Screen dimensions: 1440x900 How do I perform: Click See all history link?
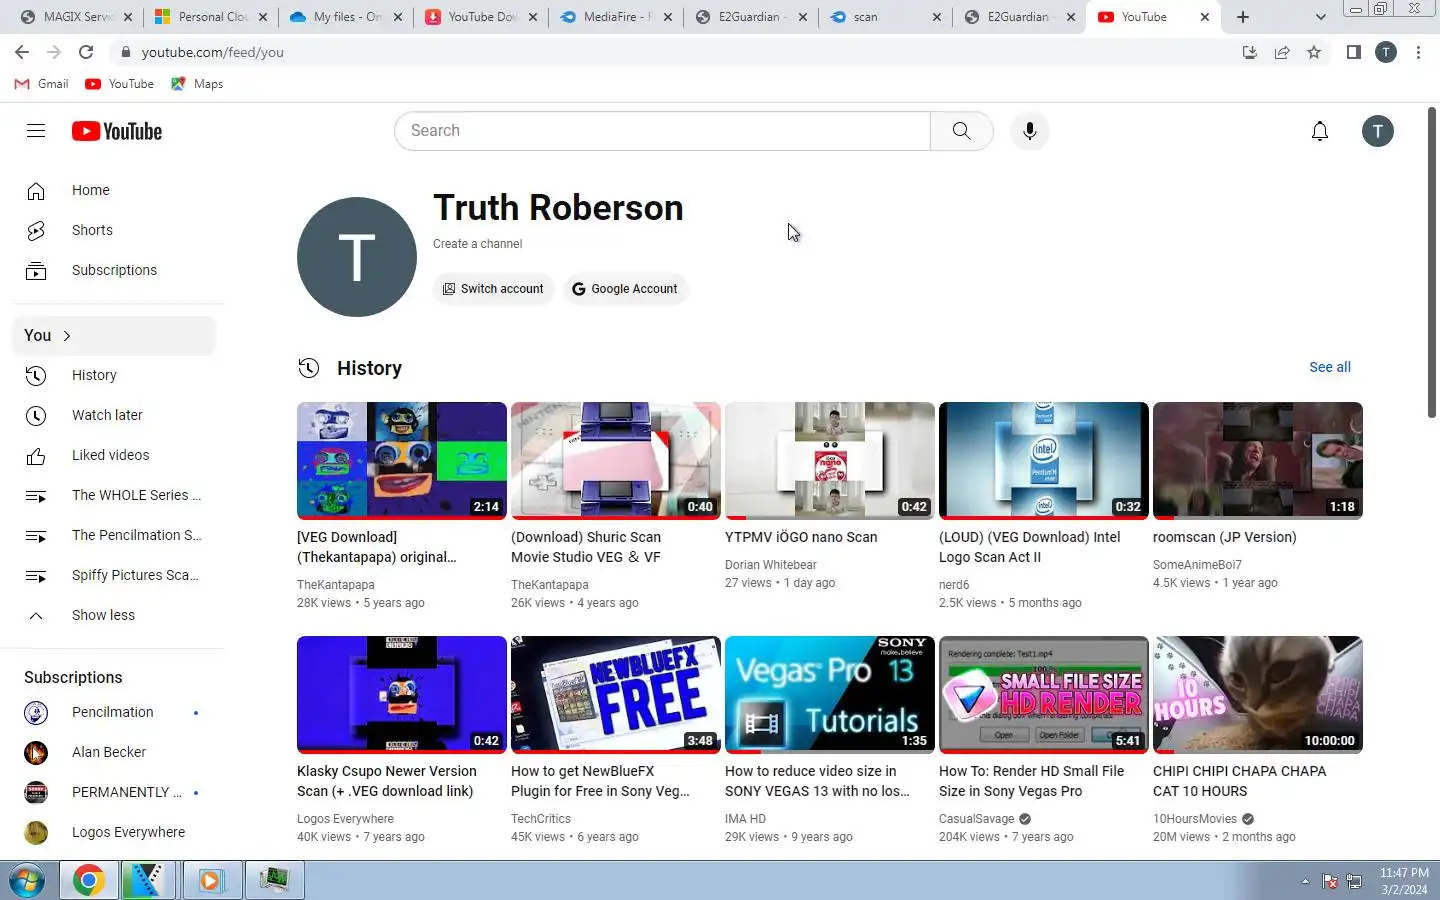pos(1330,367)
